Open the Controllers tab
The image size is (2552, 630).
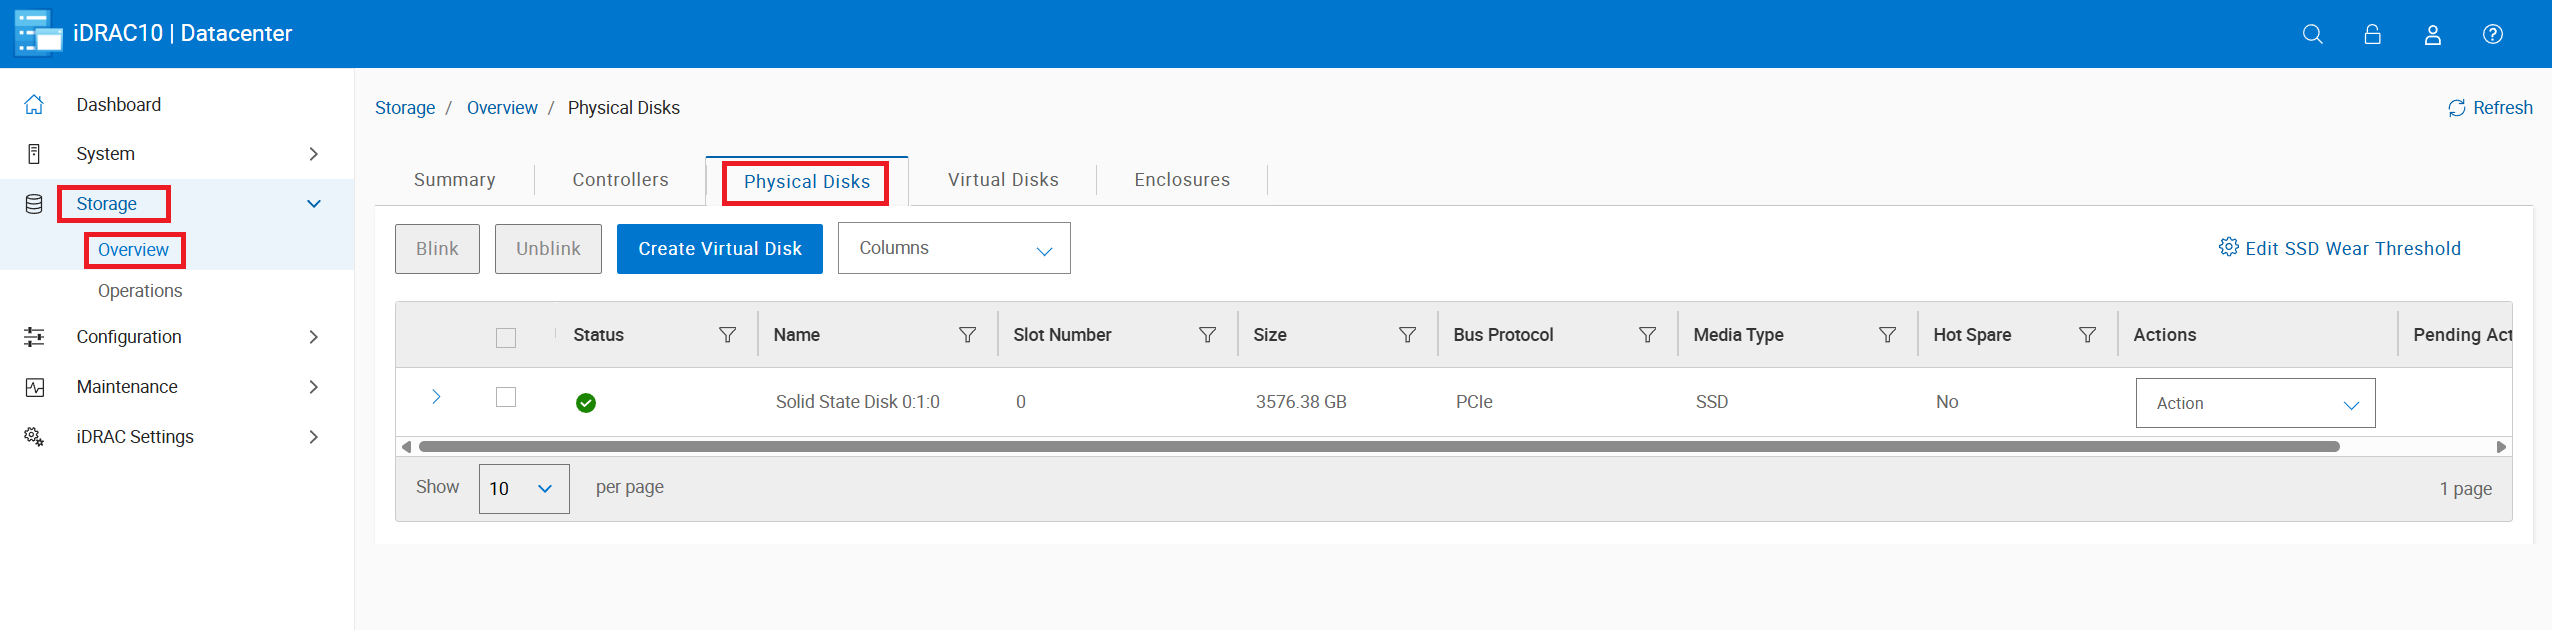pos(620,180)
